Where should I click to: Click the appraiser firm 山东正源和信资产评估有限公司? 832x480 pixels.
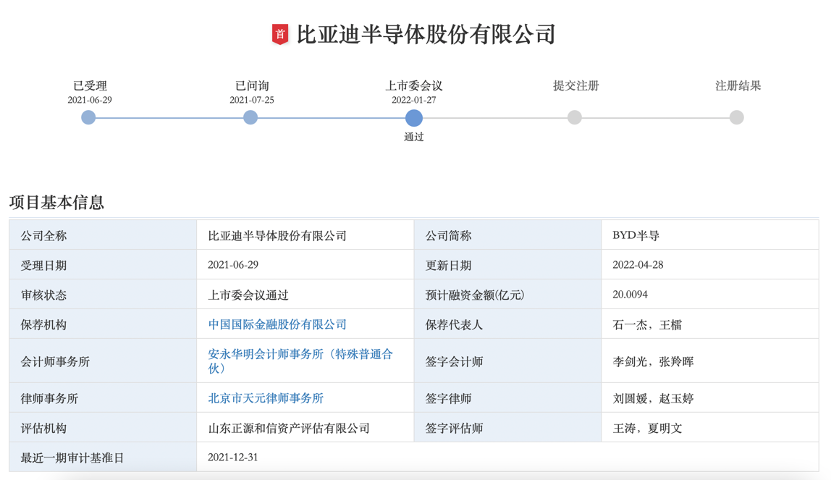tap(289, 427)
